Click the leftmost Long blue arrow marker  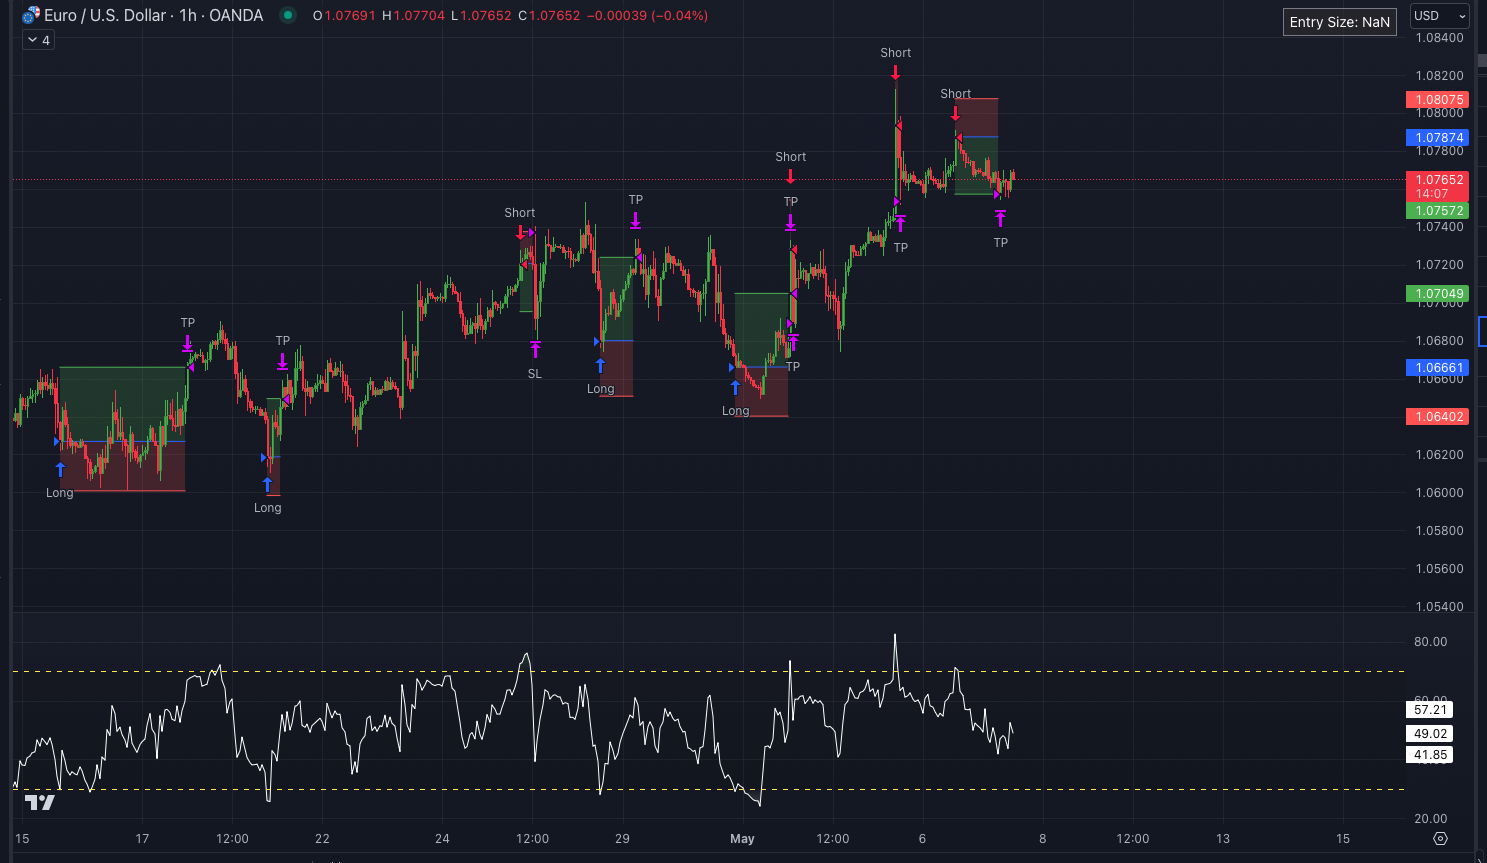click(x=60, y=469)
